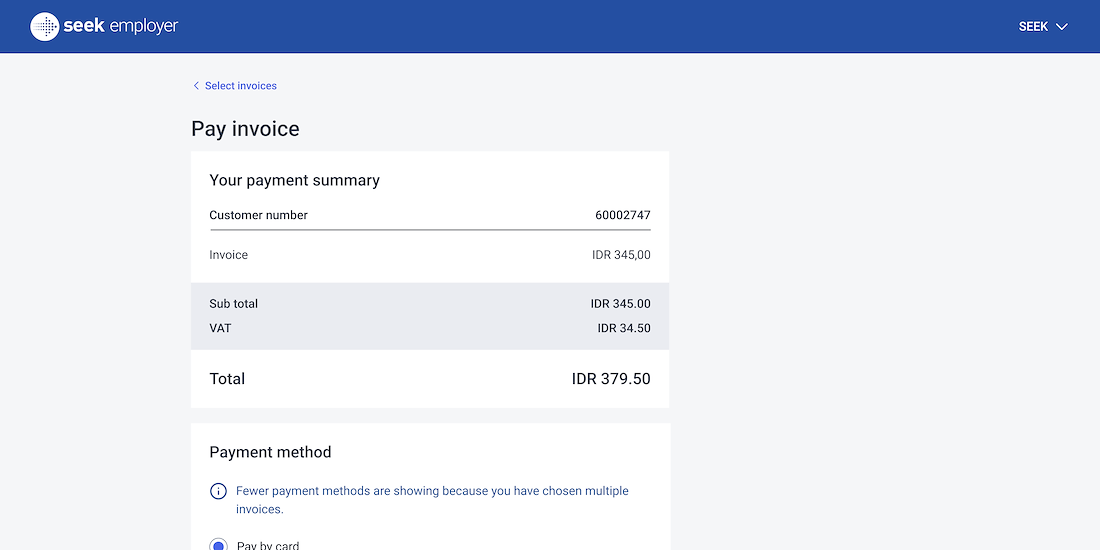Click the Pay invoice page heading
The height and width of the screenshot is (550, 1100).
pos(245,129)
